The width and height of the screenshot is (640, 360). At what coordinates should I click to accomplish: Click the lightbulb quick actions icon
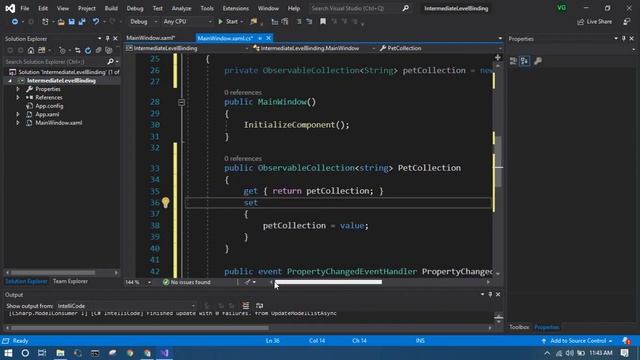(165, 202)
